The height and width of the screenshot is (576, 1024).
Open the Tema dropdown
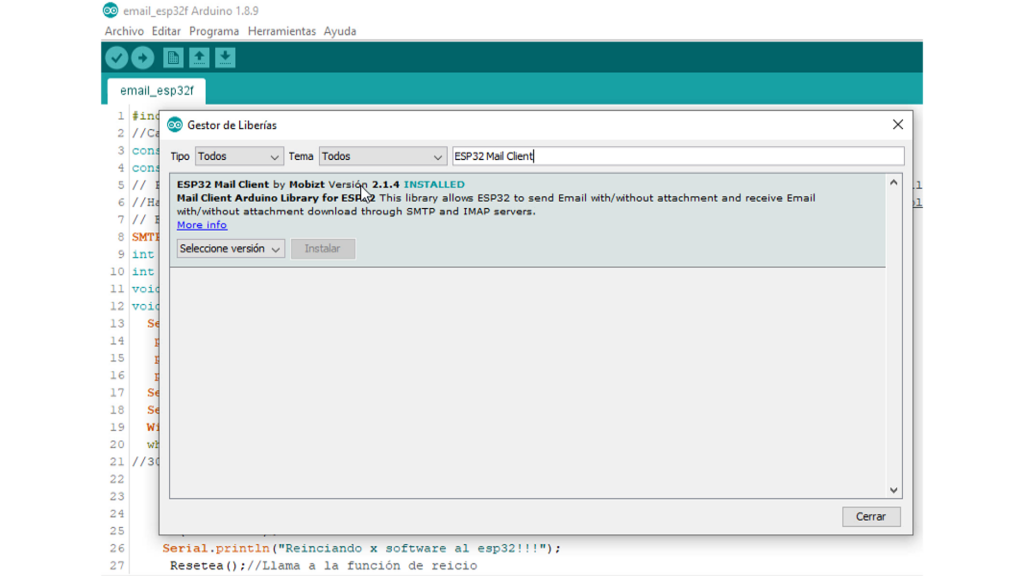(x=382, y=157)
